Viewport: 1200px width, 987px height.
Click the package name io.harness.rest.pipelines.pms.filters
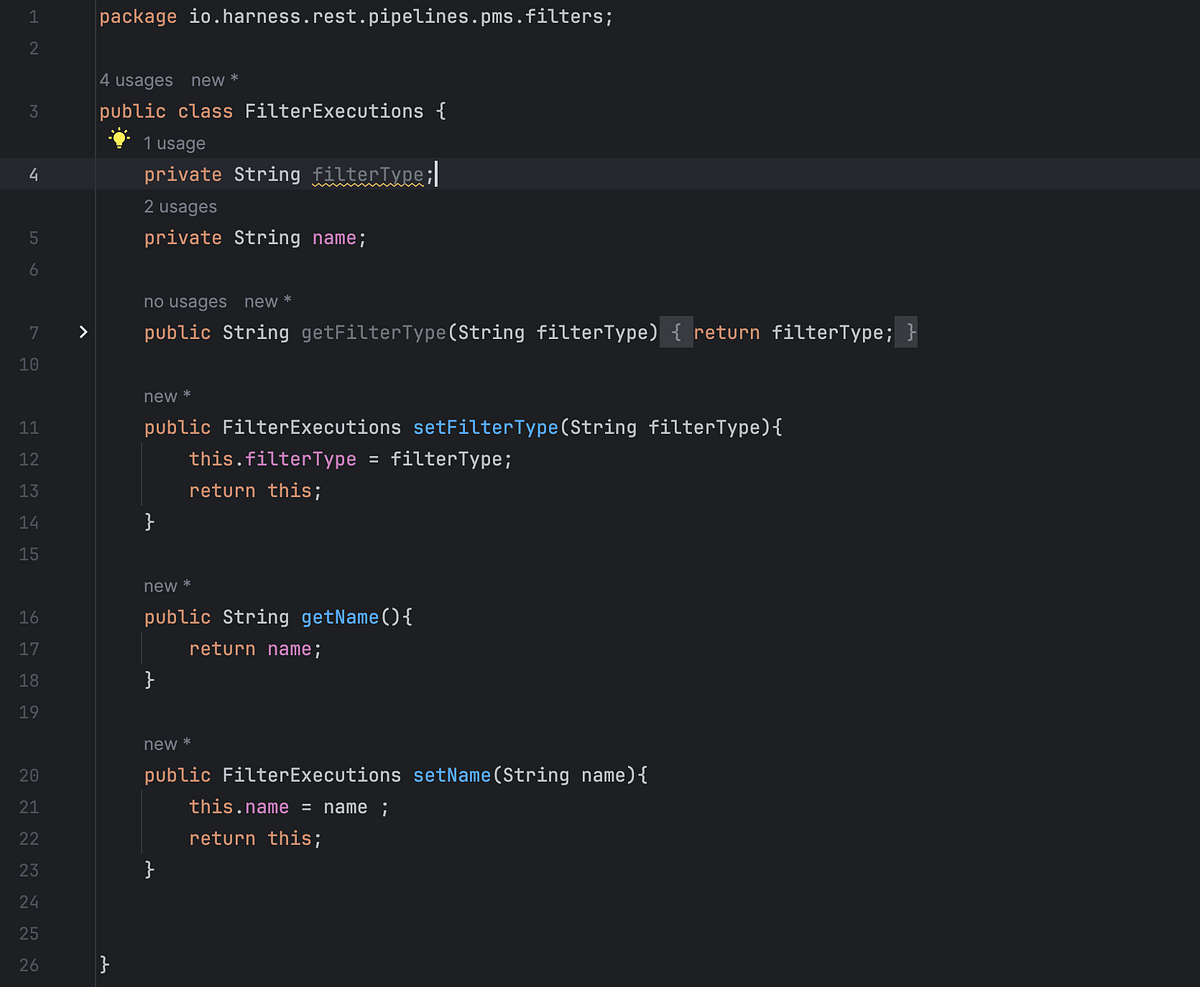[395, 17]
